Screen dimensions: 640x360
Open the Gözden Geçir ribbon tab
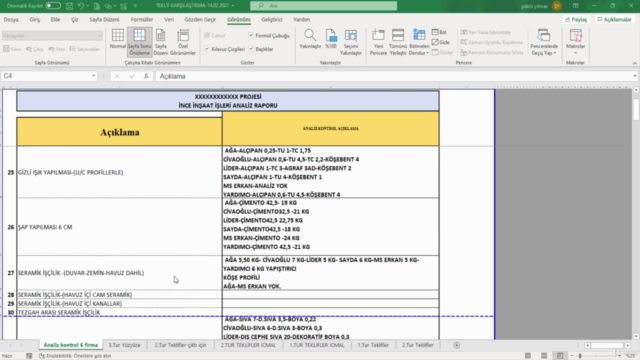[x=200, y=20]
